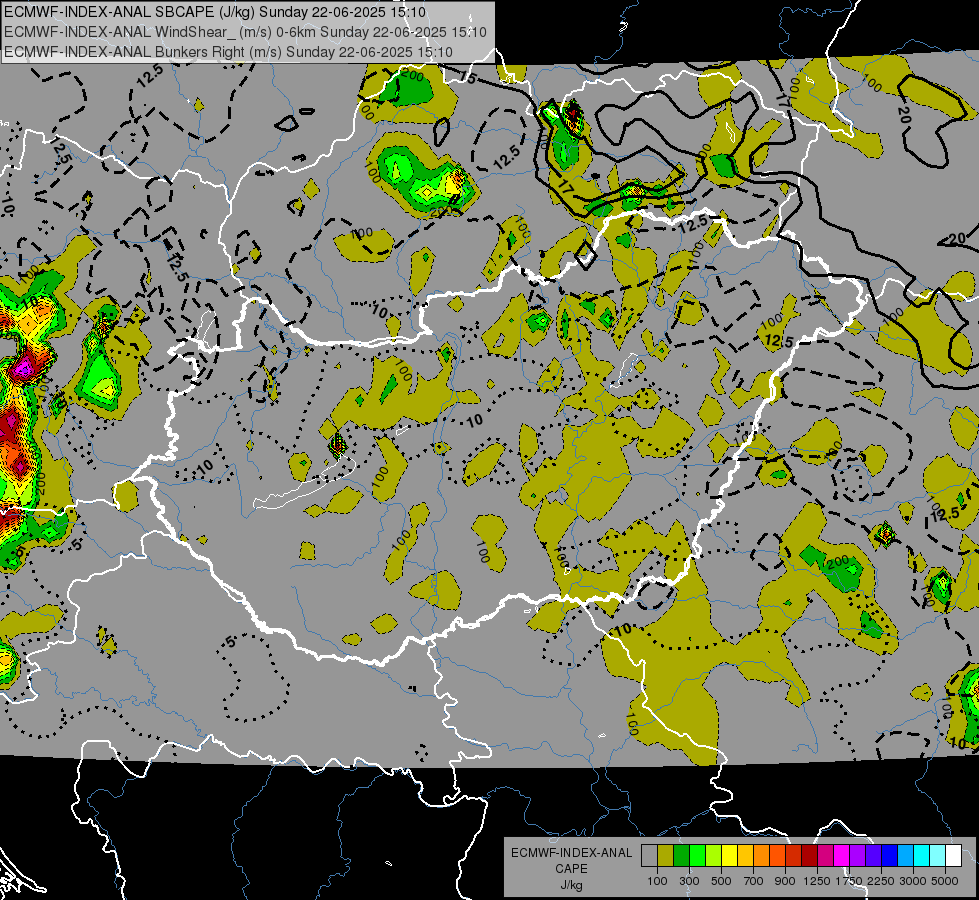Screen dimensions: 979x900
Task: Choose the amber legend swatch before 700
Action: click(x=745, y=856)
